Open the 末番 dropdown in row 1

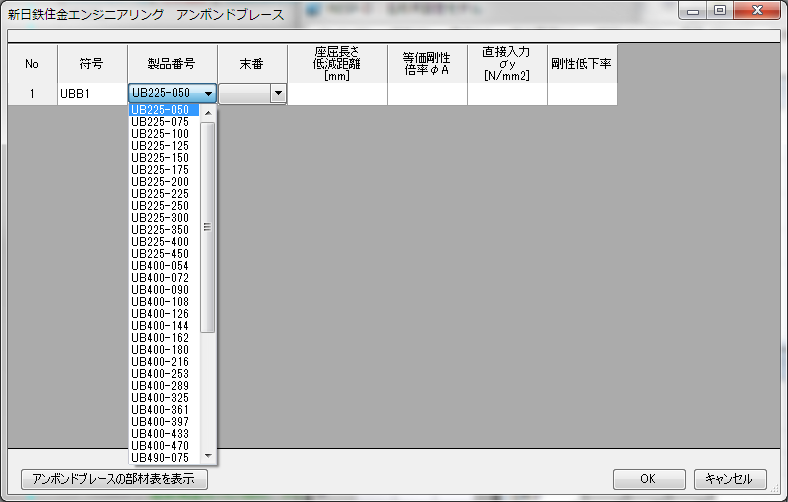(253, 93)
